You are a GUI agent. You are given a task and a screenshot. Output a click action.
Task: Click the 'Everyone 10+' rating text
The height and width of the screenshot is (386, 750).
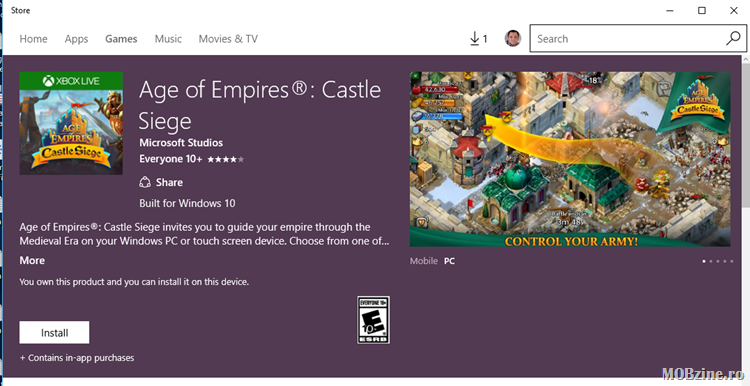click(171, 159)
